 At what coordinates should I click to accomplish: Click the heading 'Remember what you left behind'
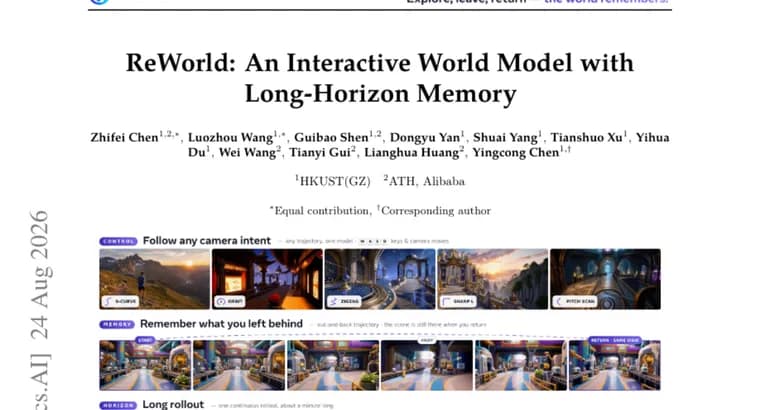click(222, 324)
